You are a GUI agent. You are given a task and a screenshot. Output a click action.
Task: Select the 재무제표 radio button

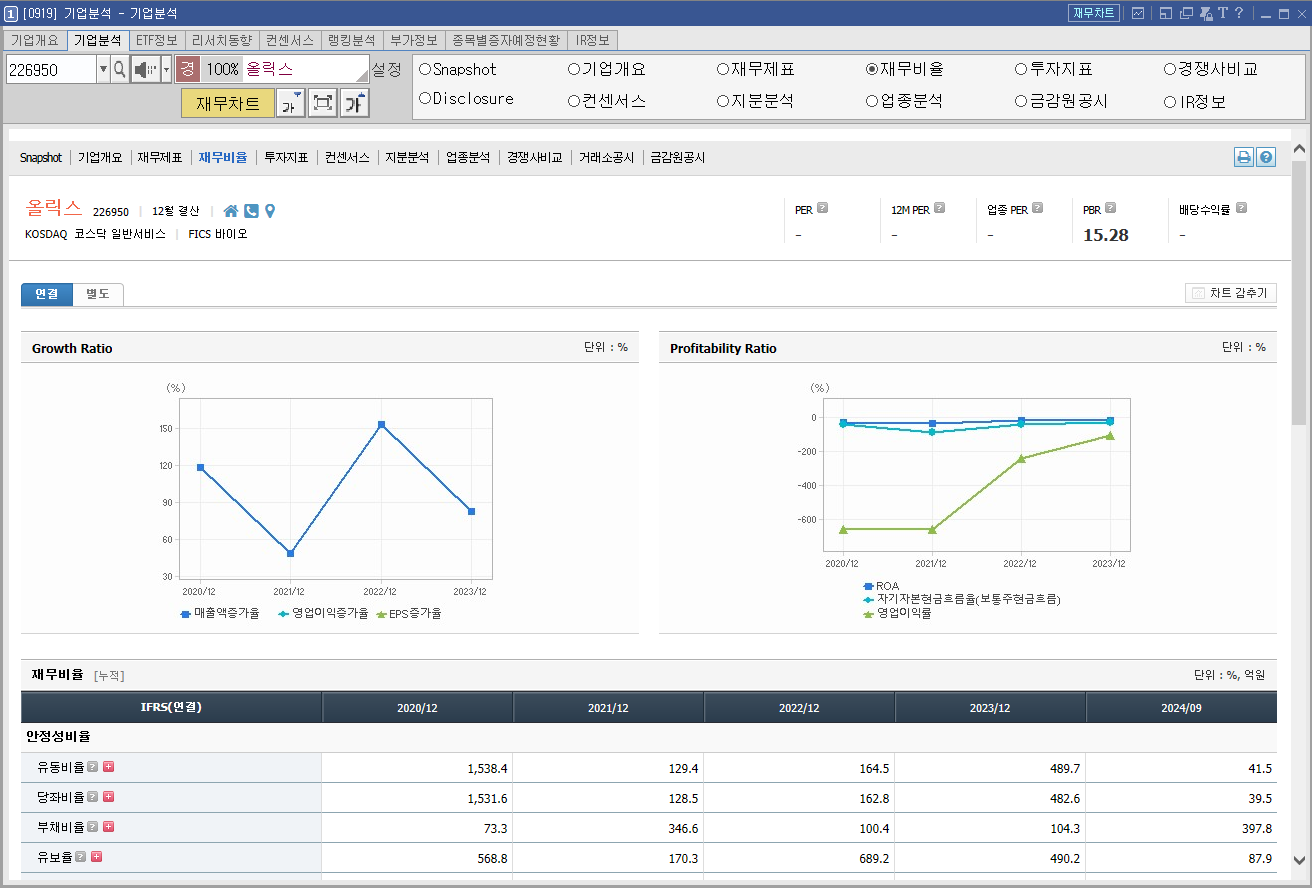click(723, 69)
